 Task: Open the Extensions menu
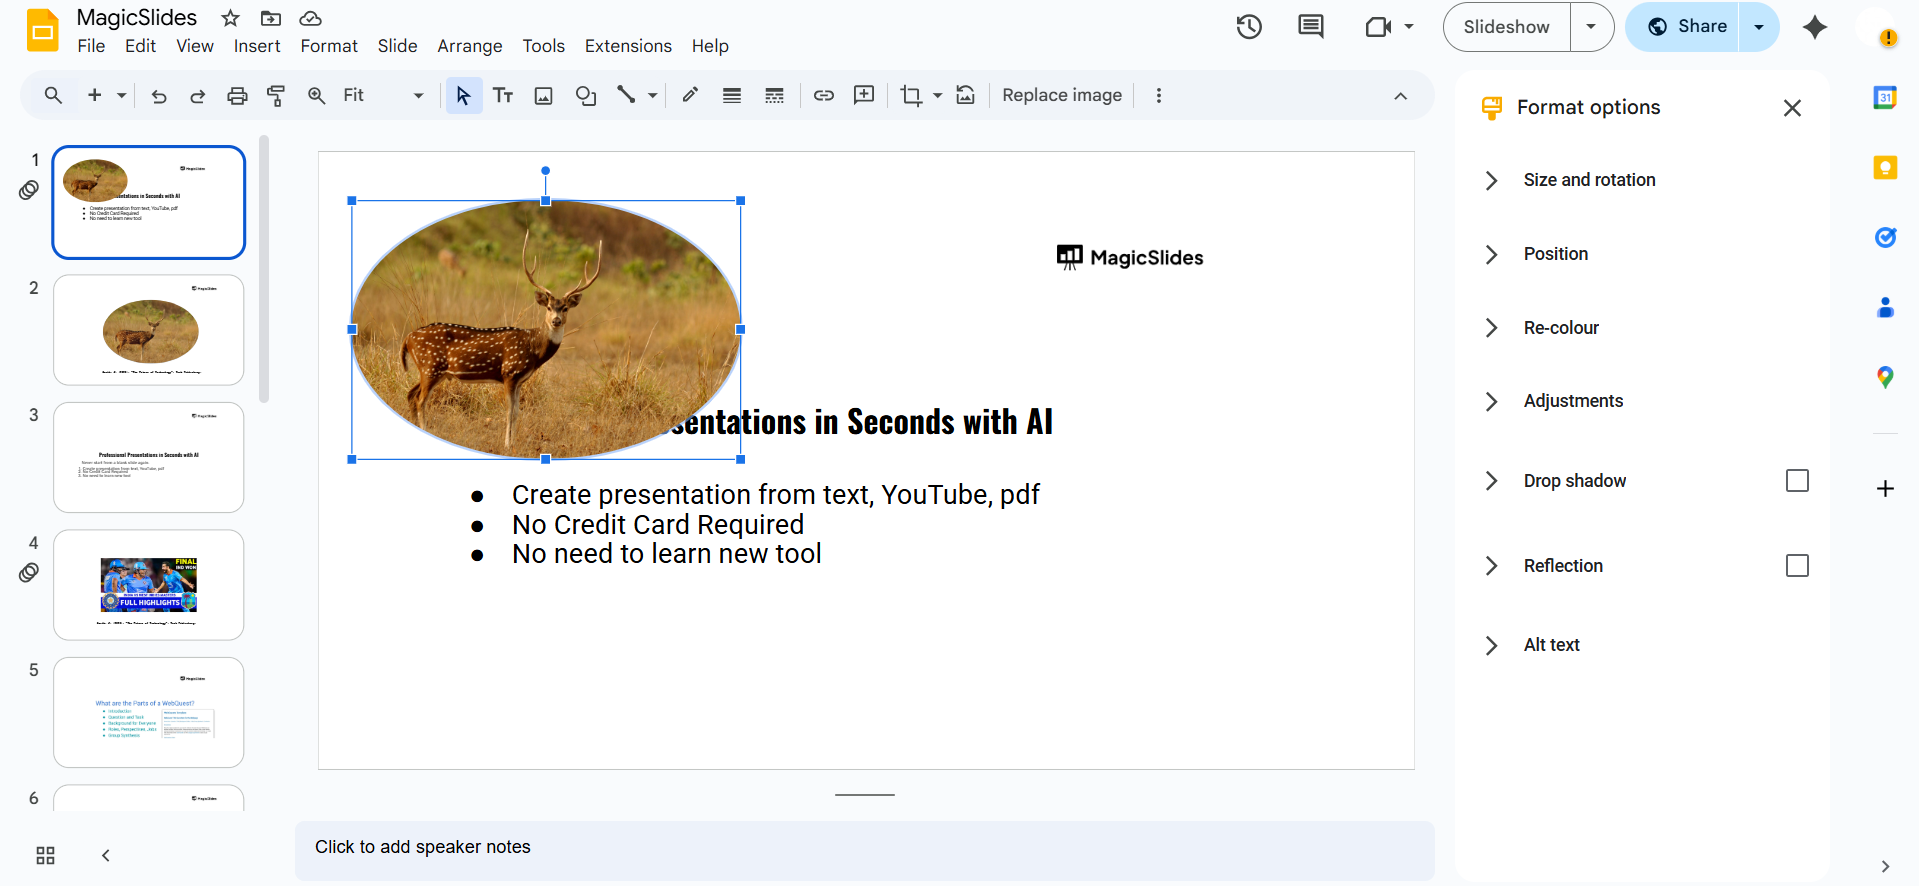click(627, 46)
